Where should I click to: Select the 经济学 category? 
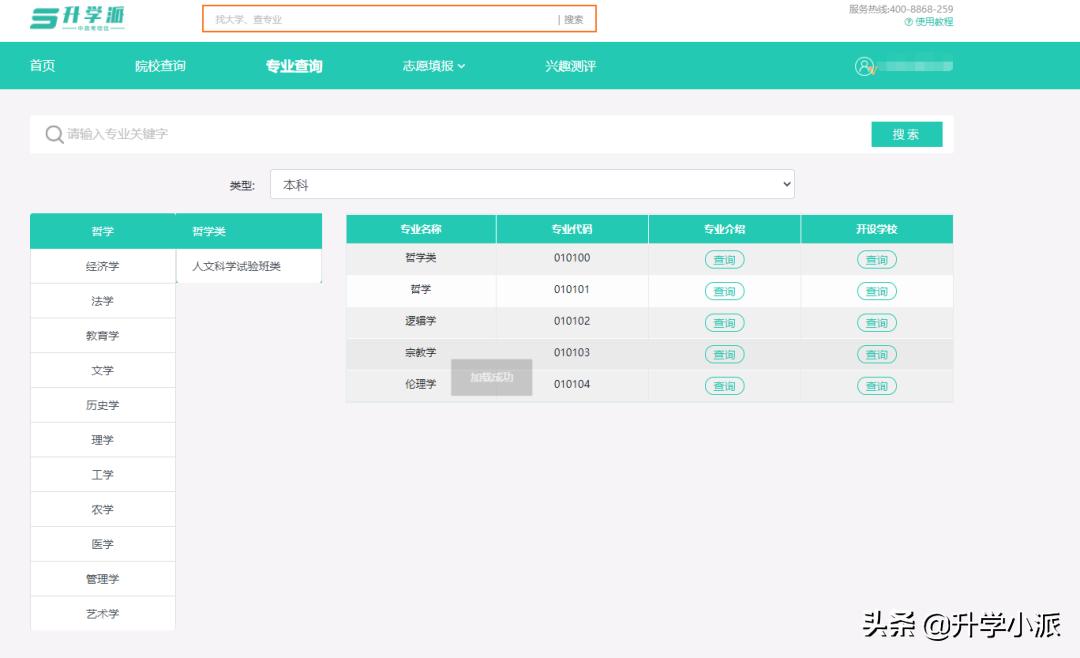point(102,265)
